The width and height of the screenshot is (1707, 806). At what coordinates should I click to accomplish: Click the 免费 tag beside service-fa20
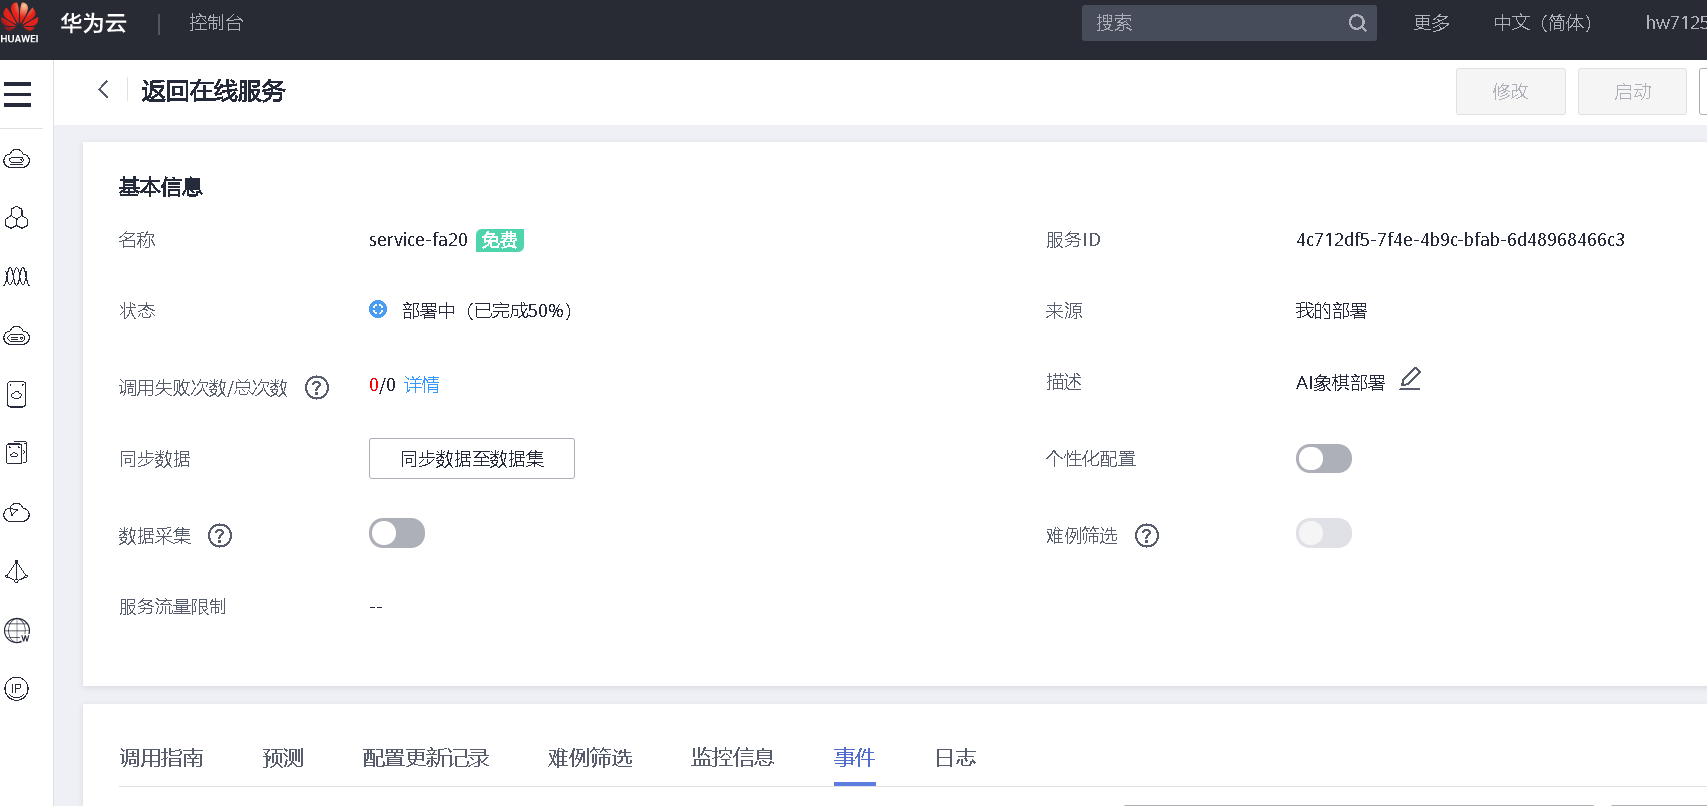tap(500, 240)
